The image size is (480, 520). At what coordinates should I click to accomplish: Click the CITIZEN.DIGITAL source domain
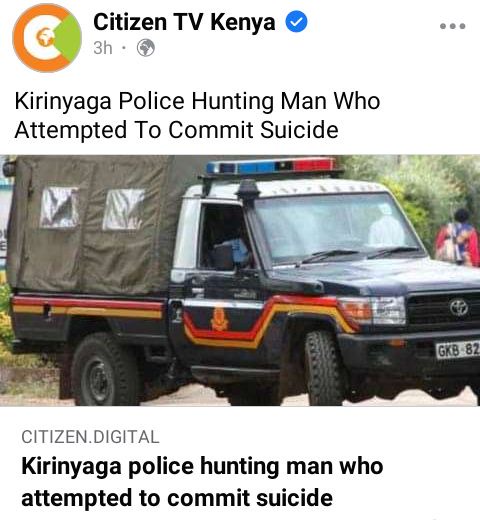(90, 437)
